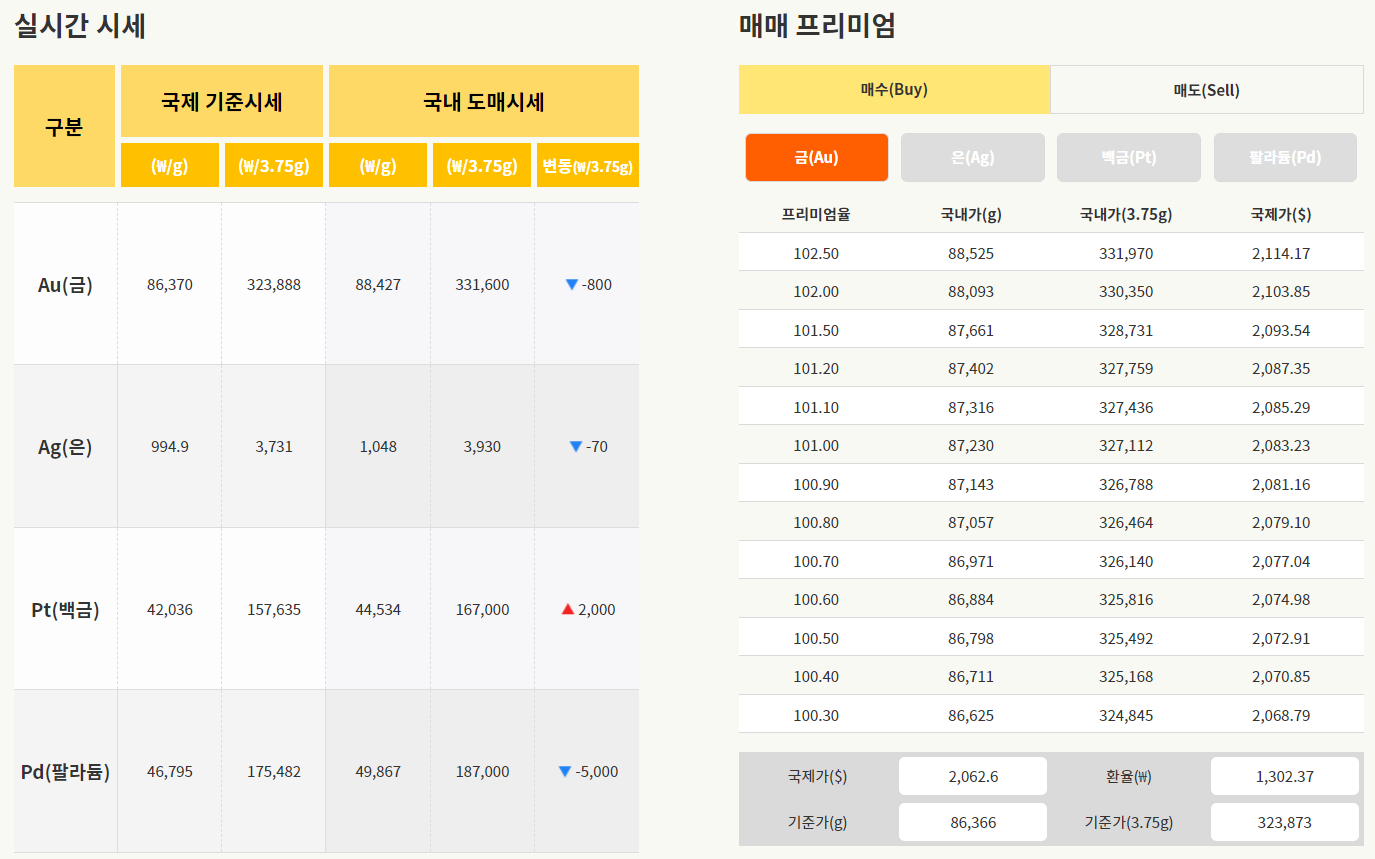This screenshot has height=859, width=1375.
Task: Click the gold wholesale value 331,600
Action: point(482,285)
